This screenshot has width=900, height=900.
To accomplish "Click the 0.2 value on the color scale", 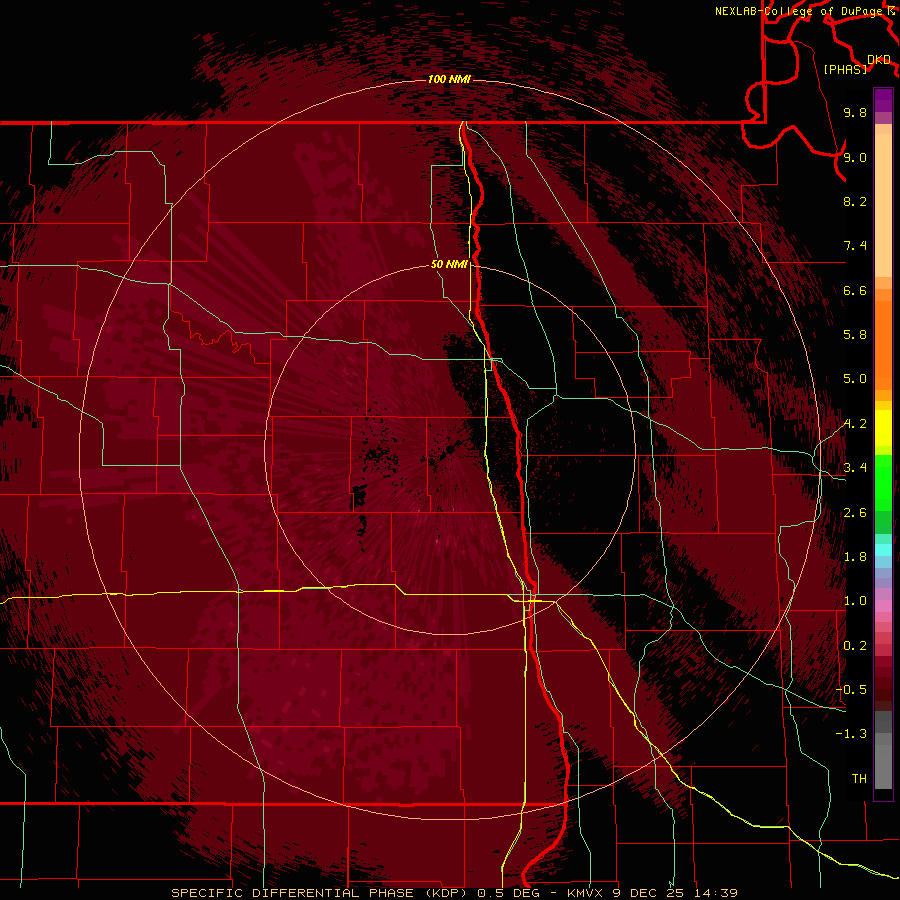I will tap(855, 646).
